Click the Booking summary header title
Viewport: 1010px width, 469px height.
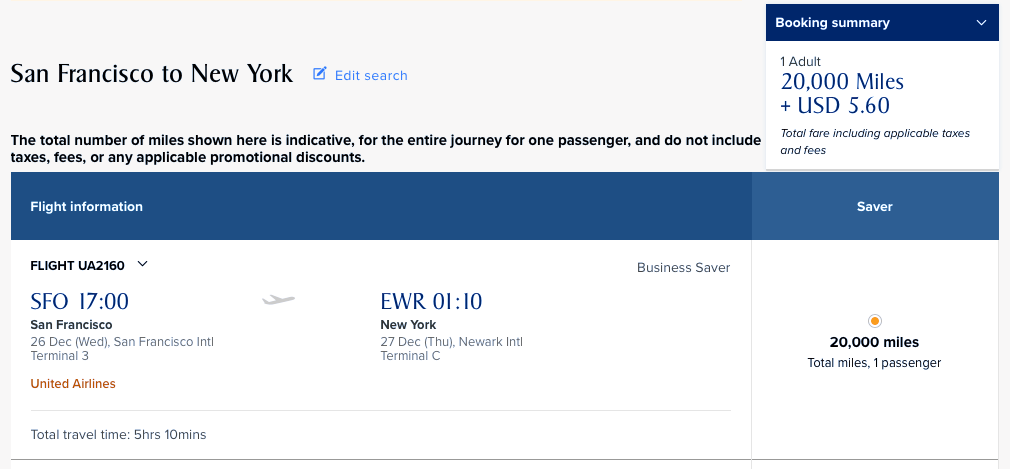tap(832, 22)
